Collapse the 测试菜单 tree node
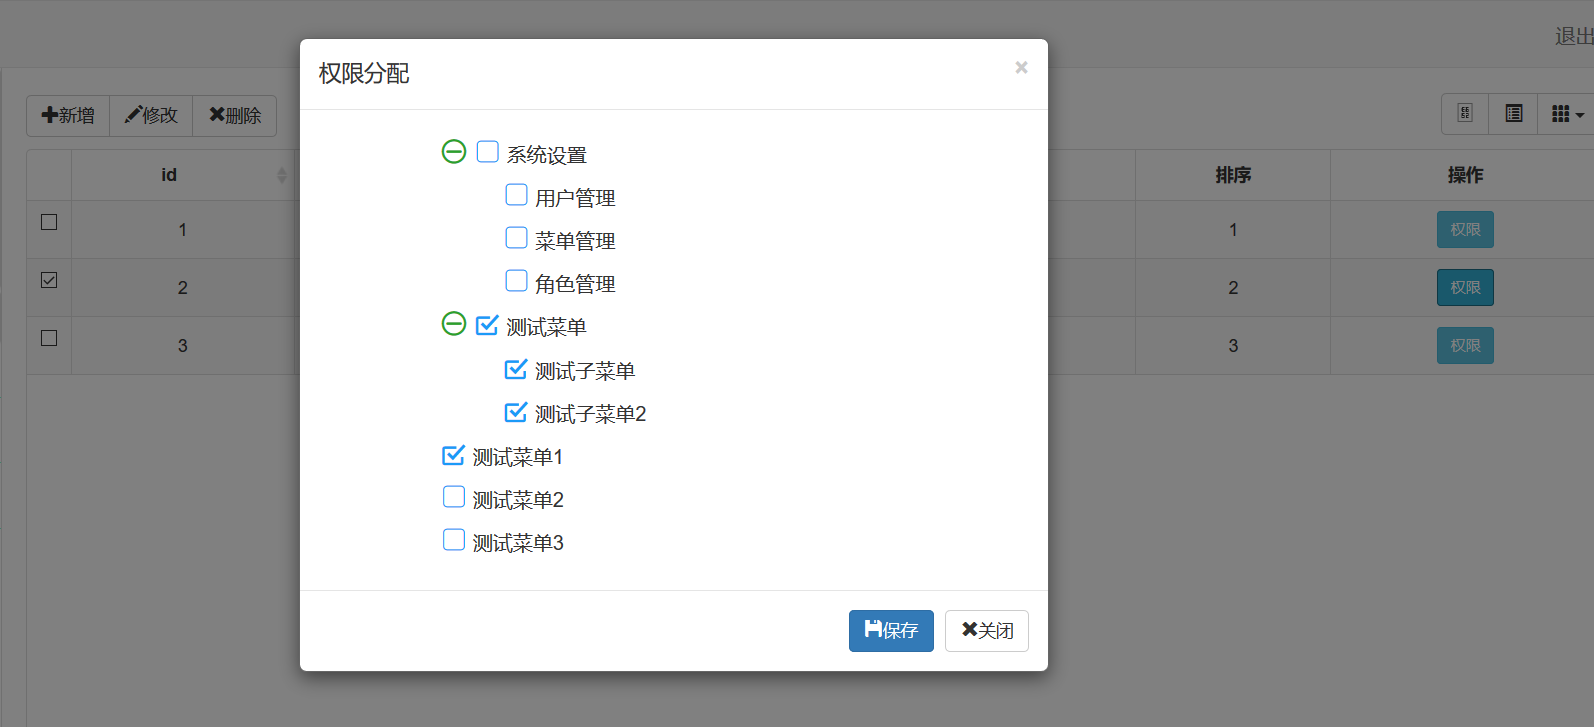This screenshot has height=727, width=1594. point(454,324)
